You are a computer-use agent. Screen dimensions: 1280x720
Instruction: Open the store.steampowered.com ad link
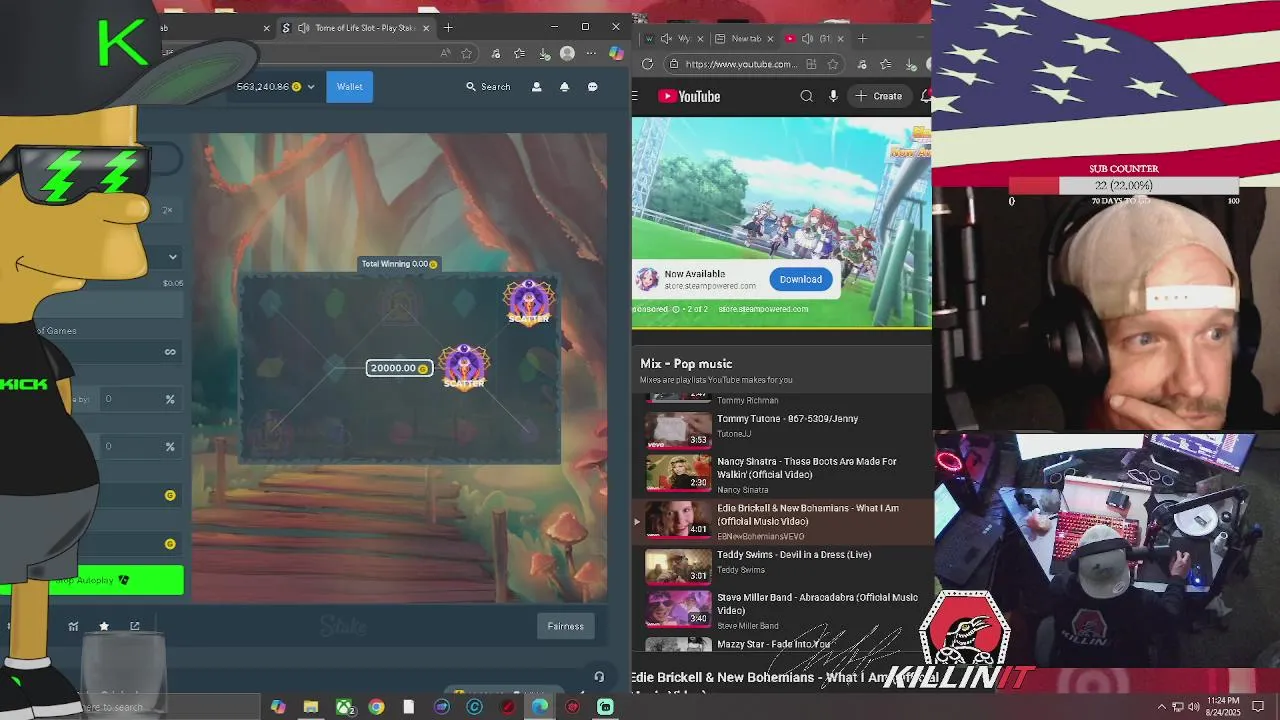tap(763, 309)
